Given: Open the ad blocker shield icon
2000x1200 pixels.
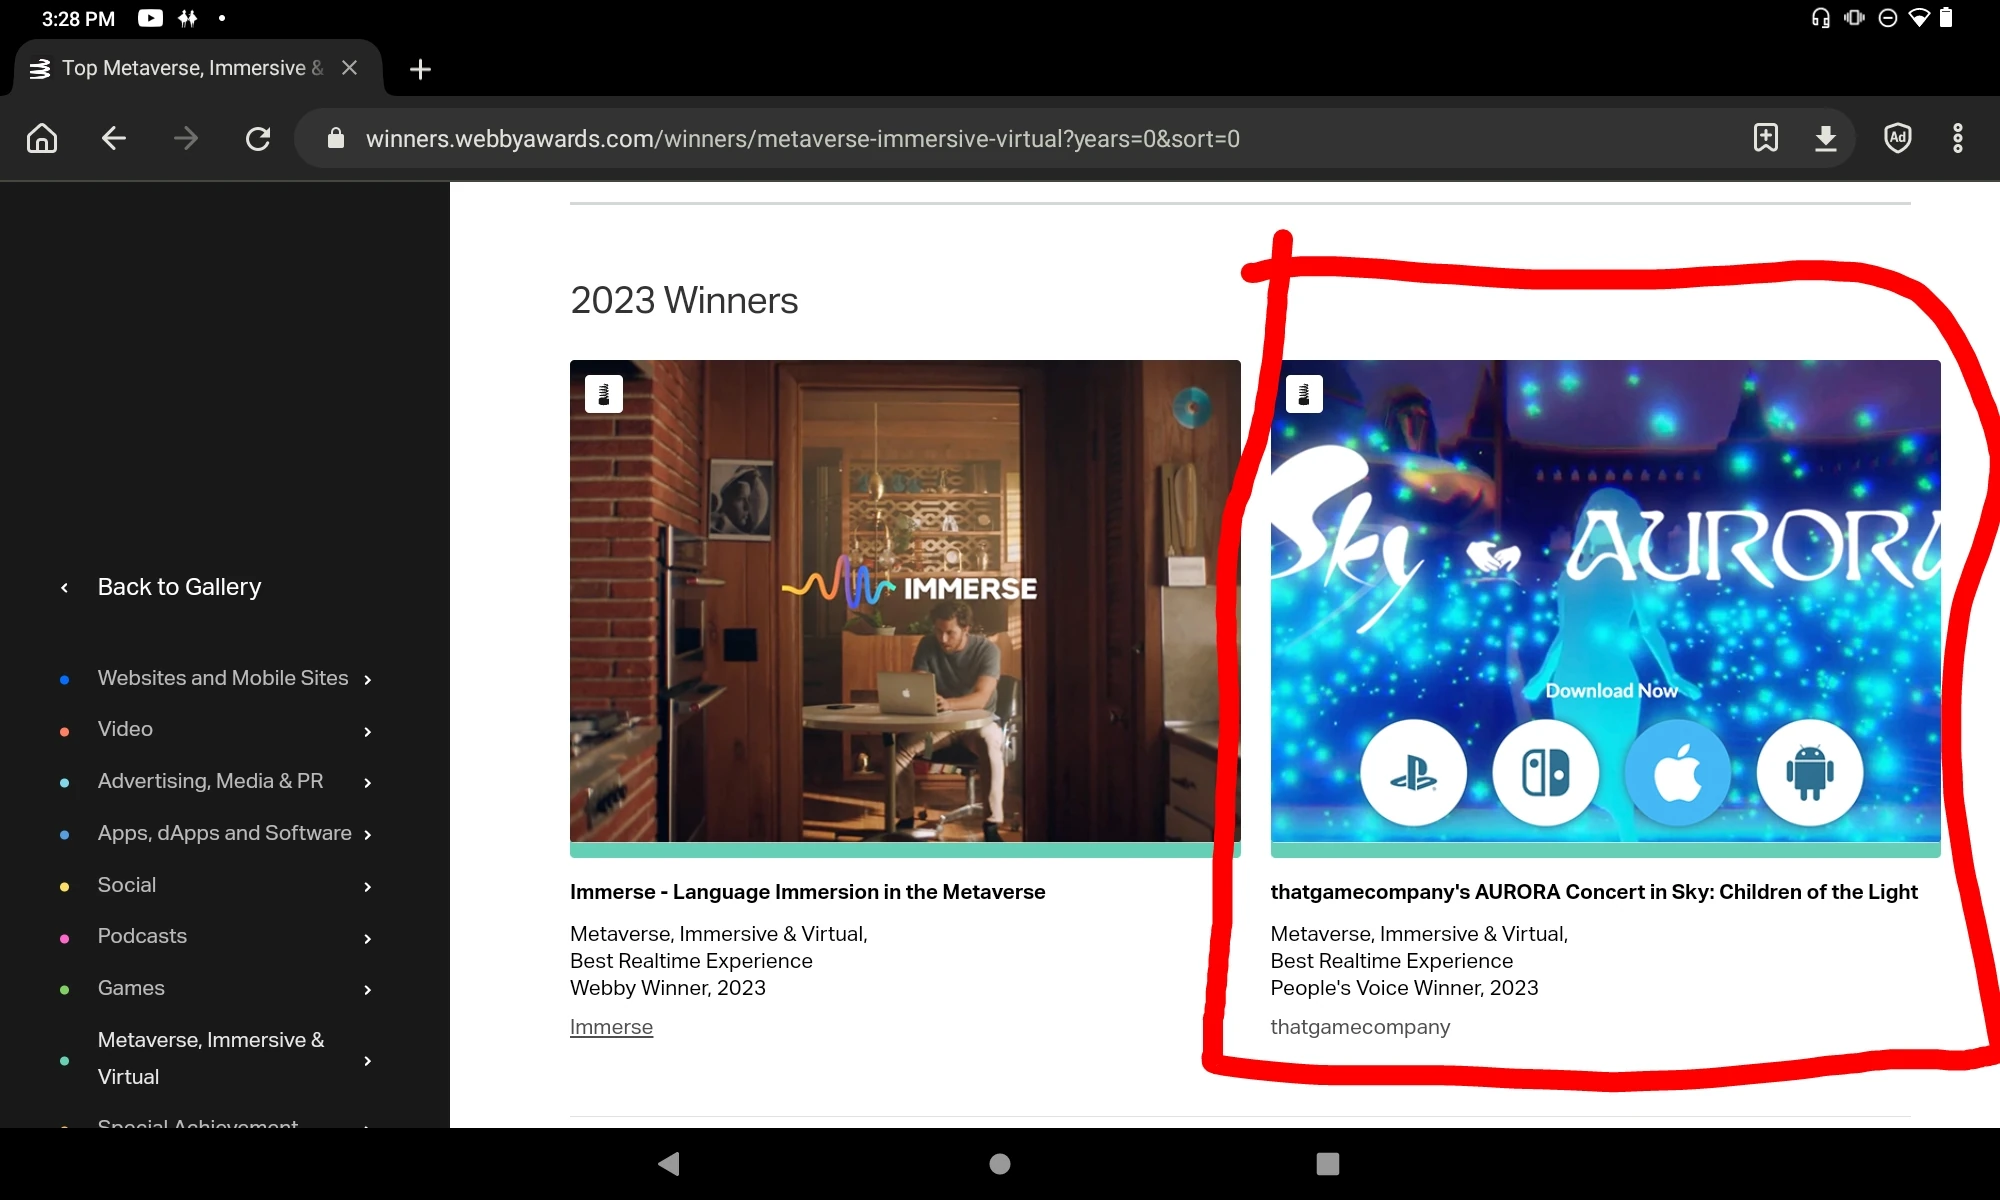Looking at the screenshot, I should (1897, 138).
